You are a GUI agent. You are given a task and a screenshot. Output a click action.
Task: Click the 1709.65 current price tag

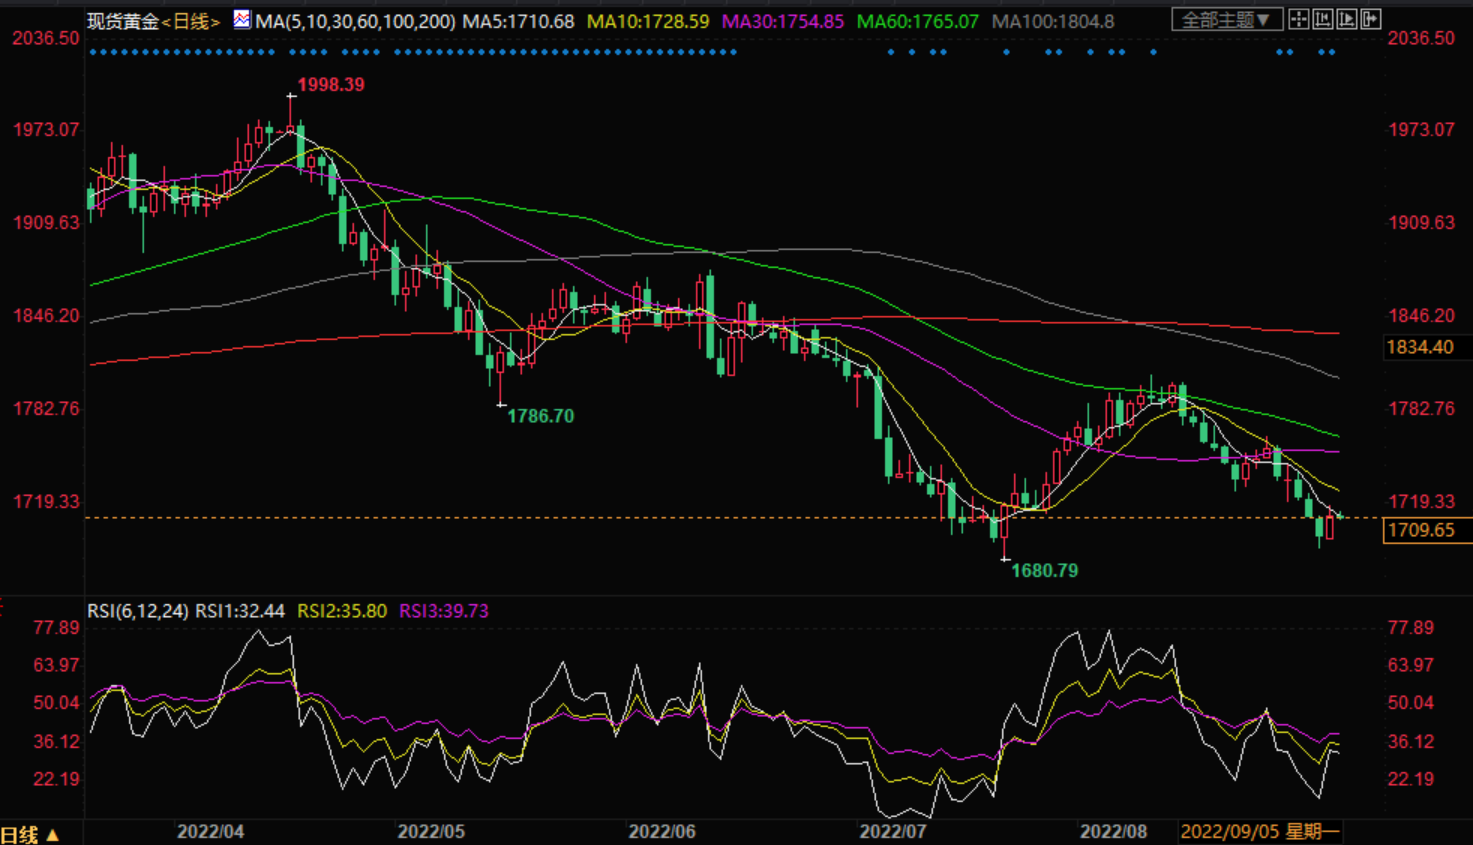[x=1428, y=530]
